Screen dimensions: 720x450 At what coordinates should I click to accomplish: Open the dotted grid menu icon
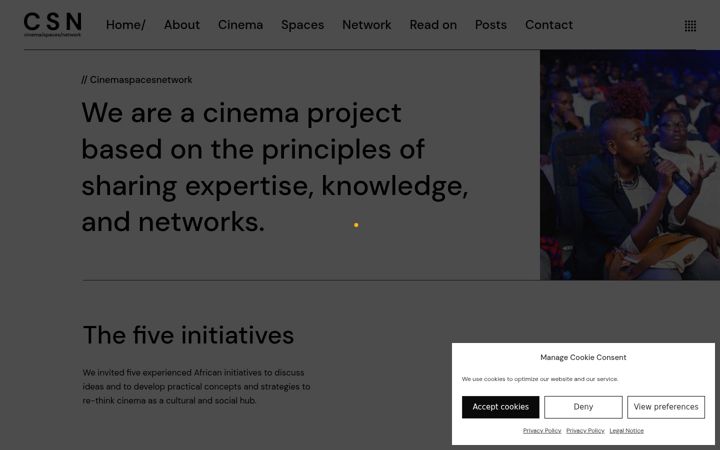point(690,26)
